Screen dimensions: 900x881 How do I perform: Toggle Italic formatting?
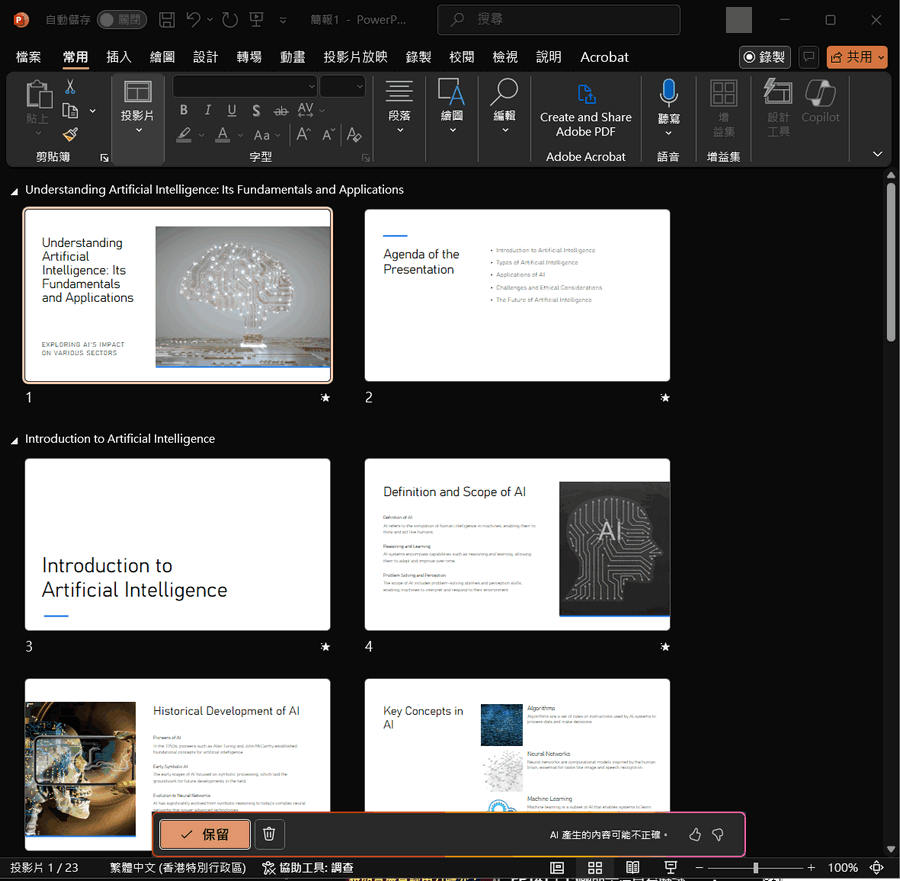click(208, 110)
